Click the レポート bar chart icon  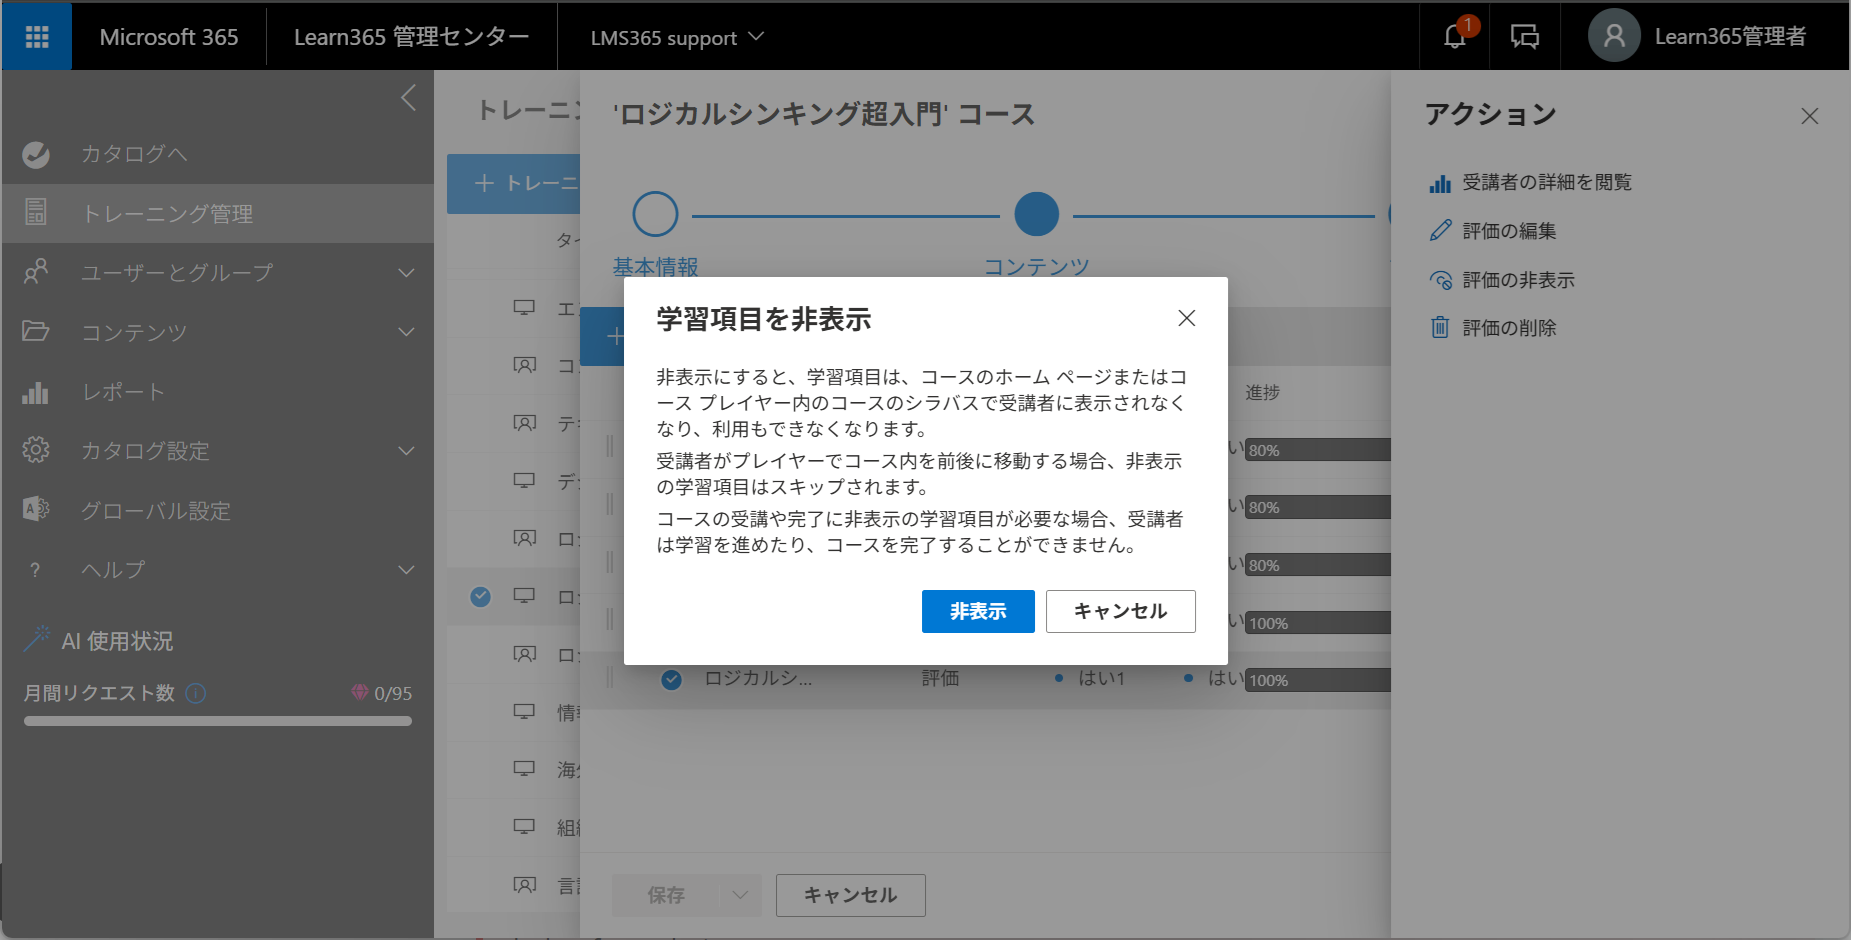[36, 392]
